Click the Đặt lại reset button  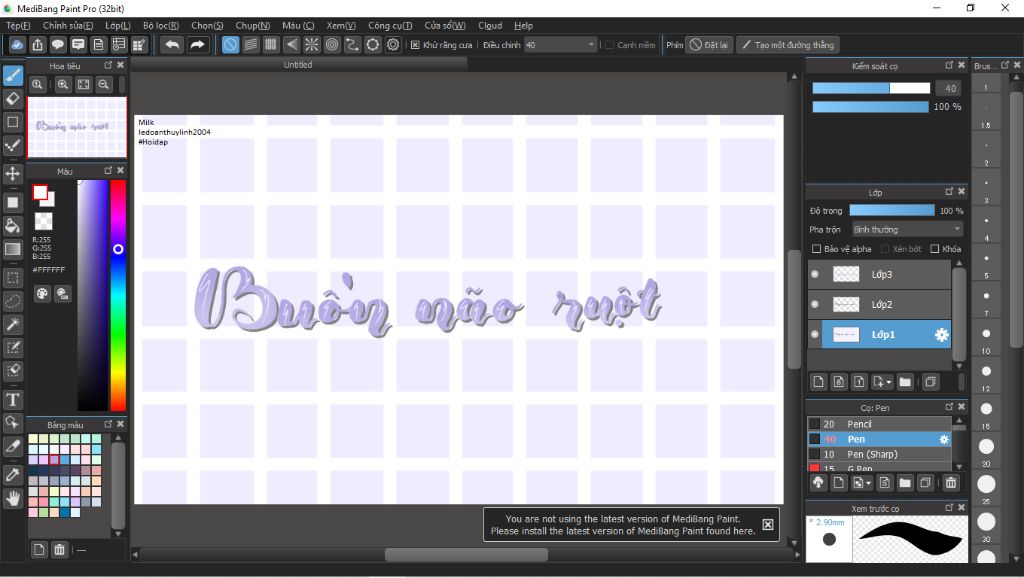(708, 45)
